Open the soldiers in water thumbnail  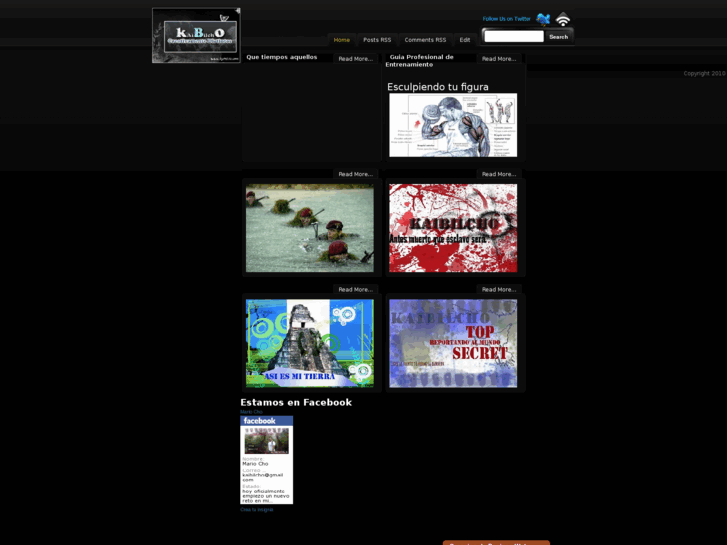tap(310, 228)
